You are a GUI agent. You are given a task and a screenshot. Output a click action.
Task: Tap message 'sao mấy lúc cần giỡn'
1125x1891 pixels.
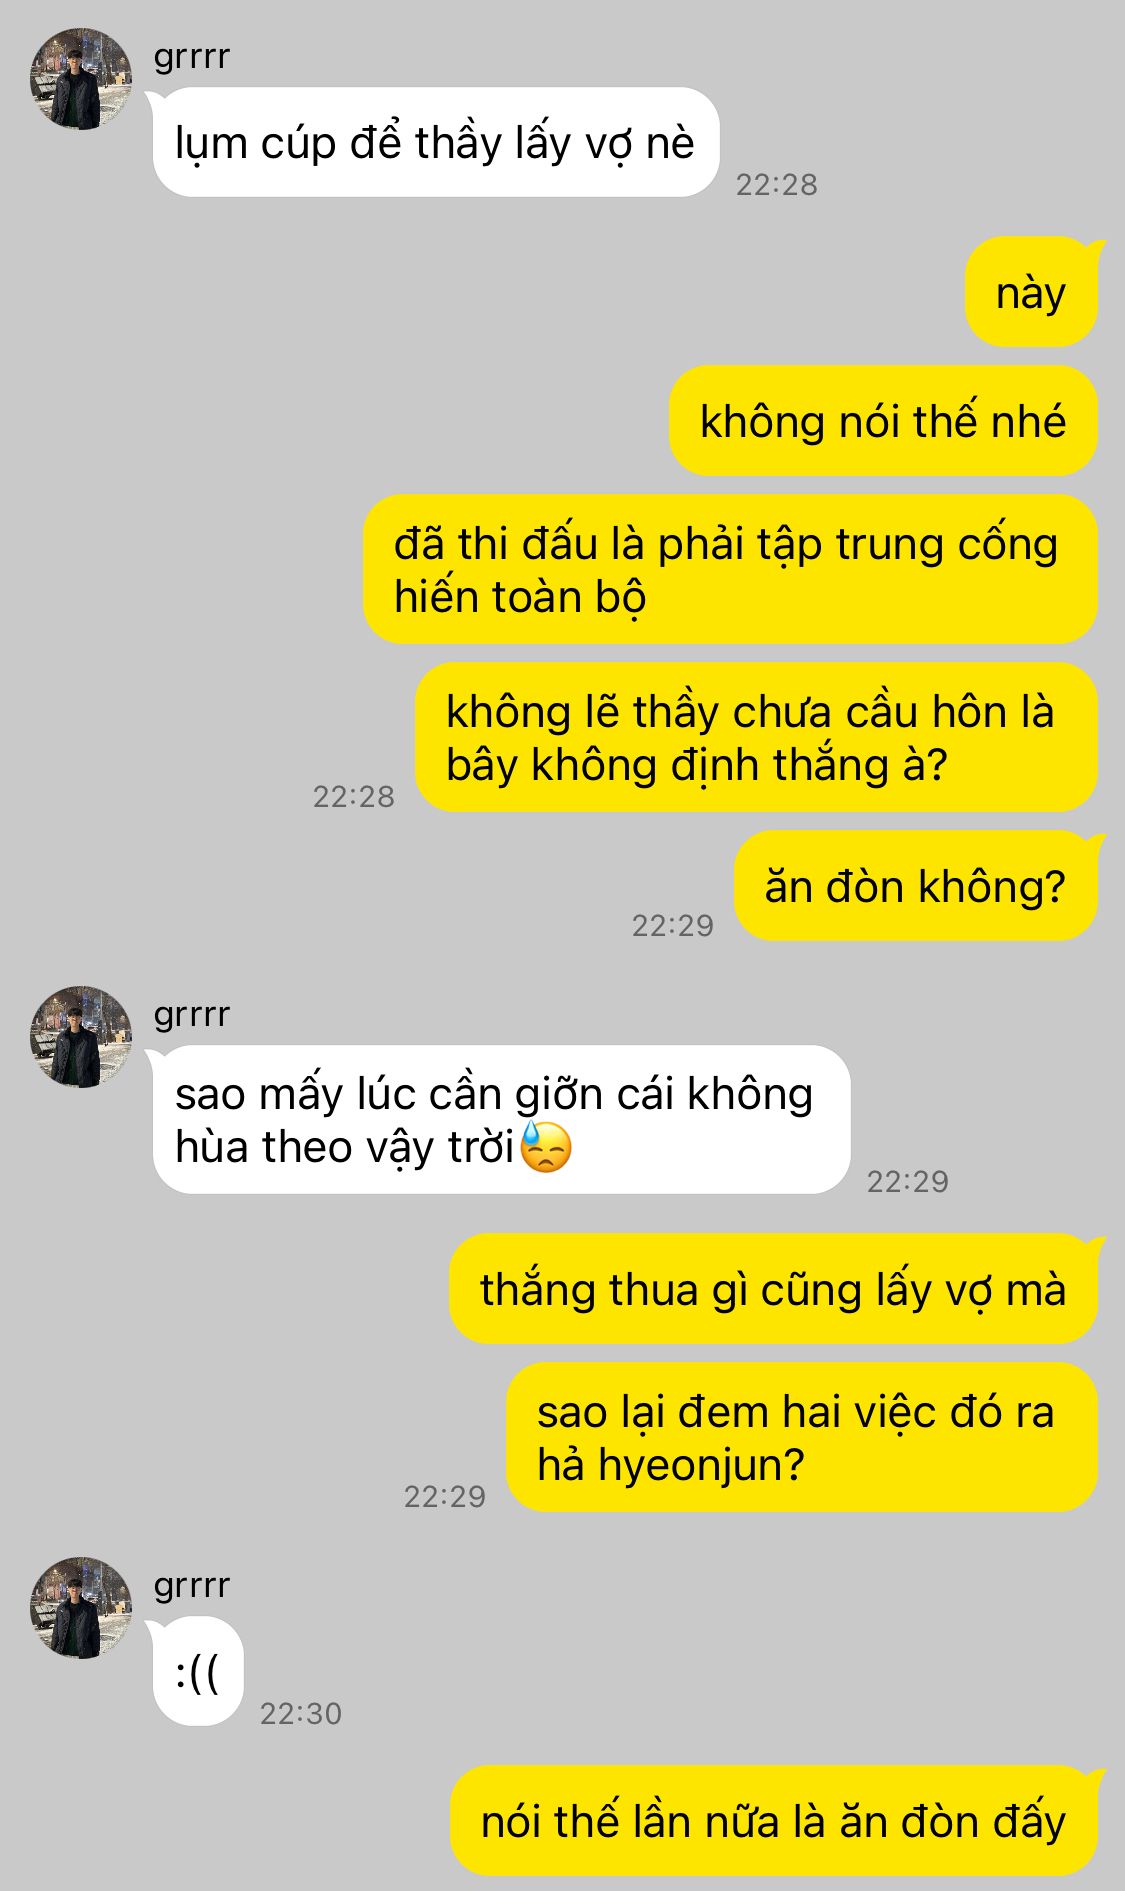501,1120
